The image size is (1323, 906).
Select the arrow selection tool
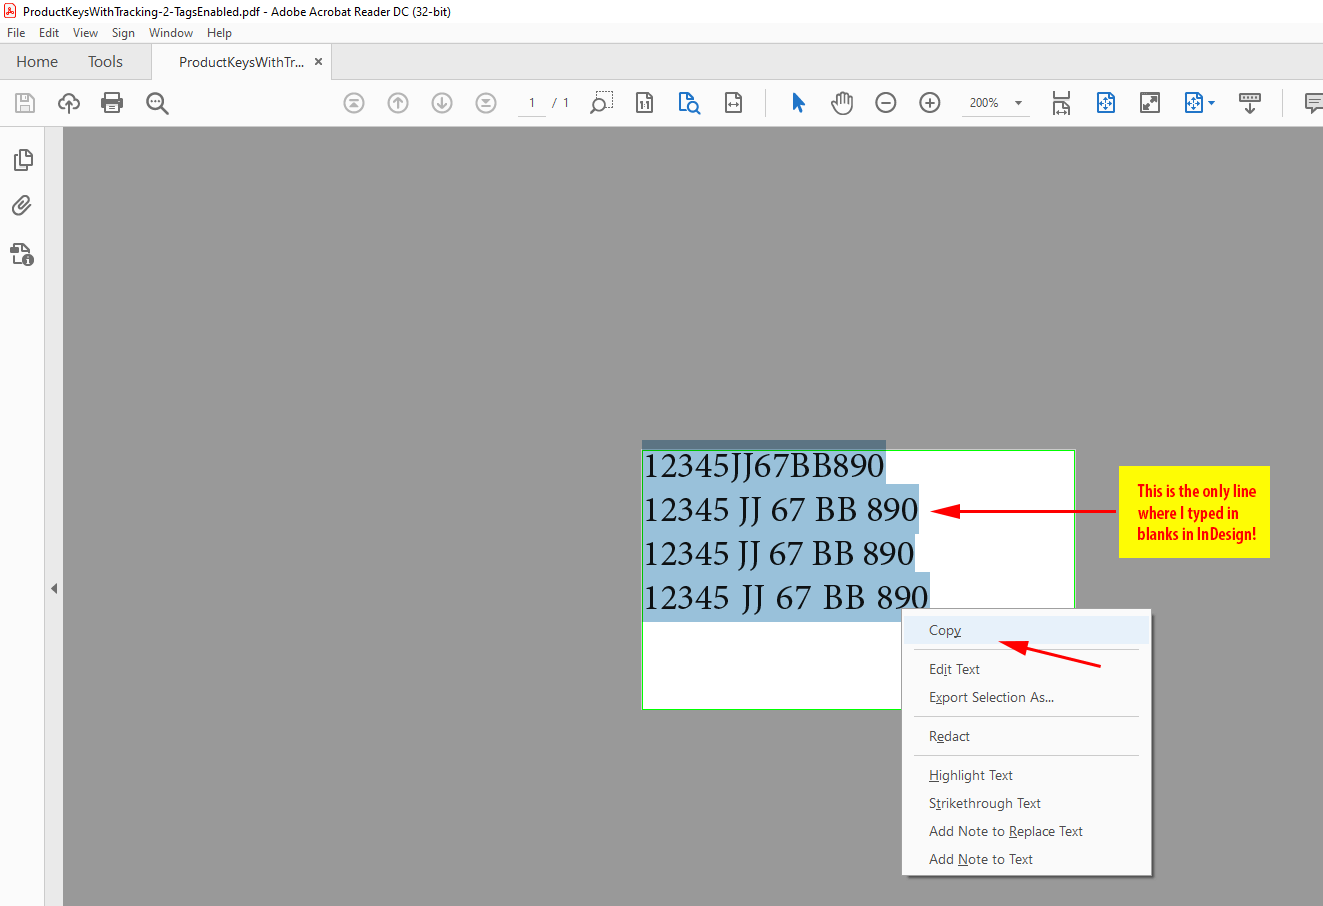pyautogui.click(x=797, y=103)
